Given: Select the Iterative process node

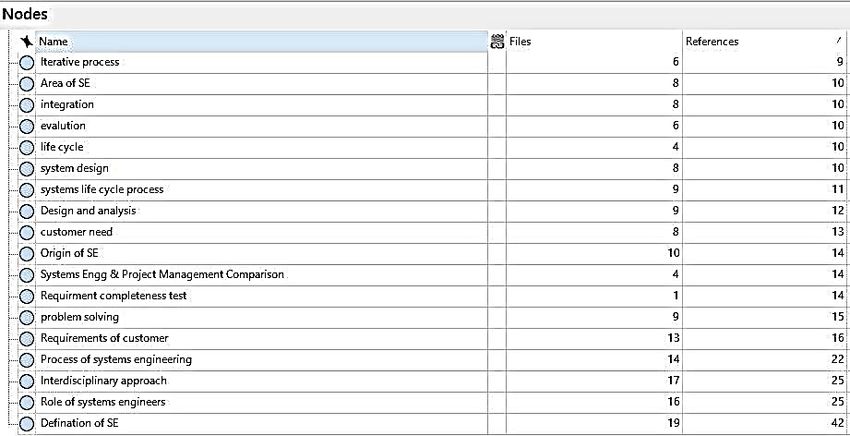Looking at the screenshot, I should coord(80,62).
